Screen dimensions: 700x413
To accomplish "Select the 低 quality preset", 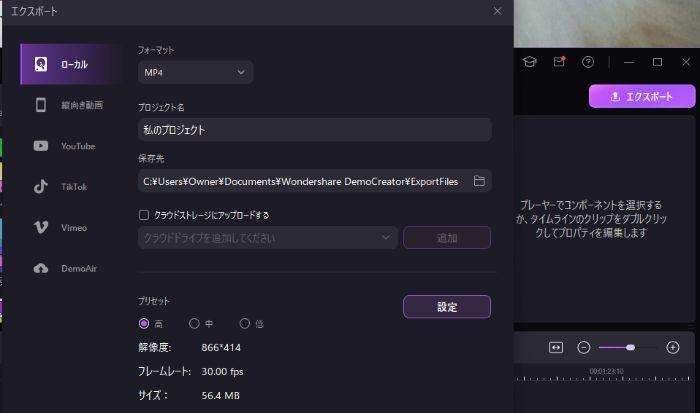I will 245,323.
